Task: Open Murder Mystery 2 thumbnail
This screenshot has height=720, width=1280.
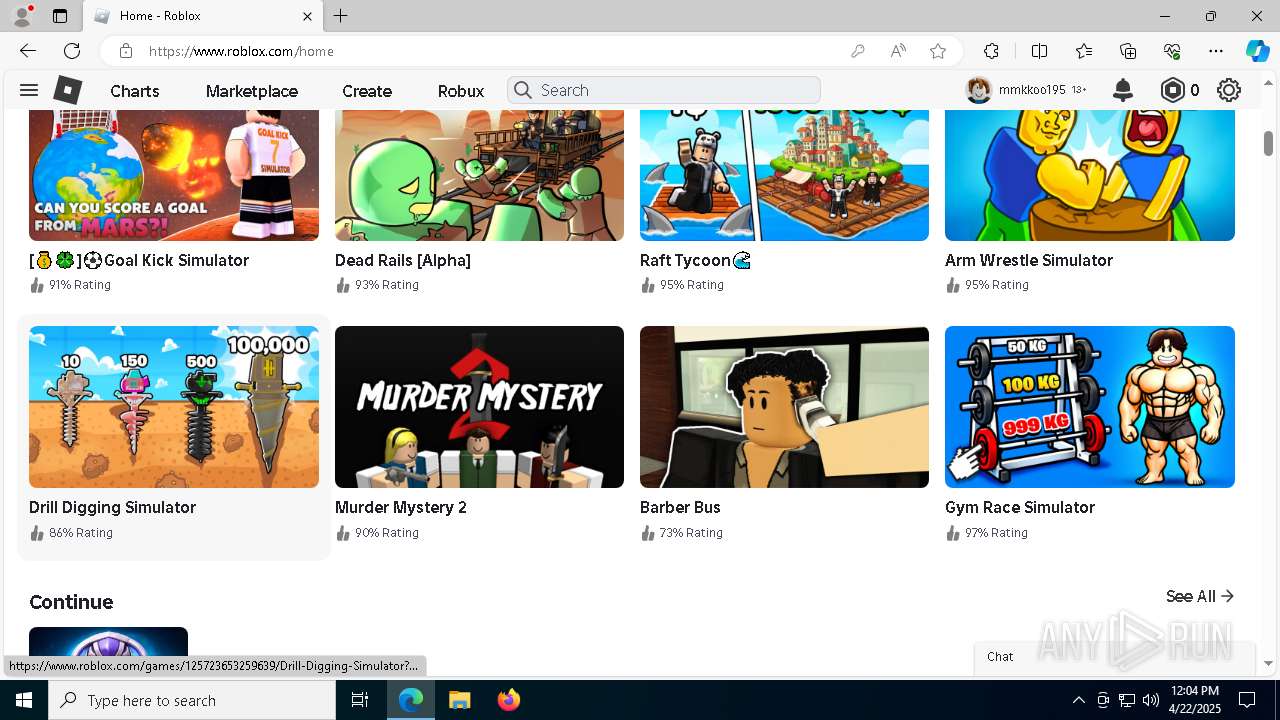Action: pyautogui.click(x=479, y=407)
